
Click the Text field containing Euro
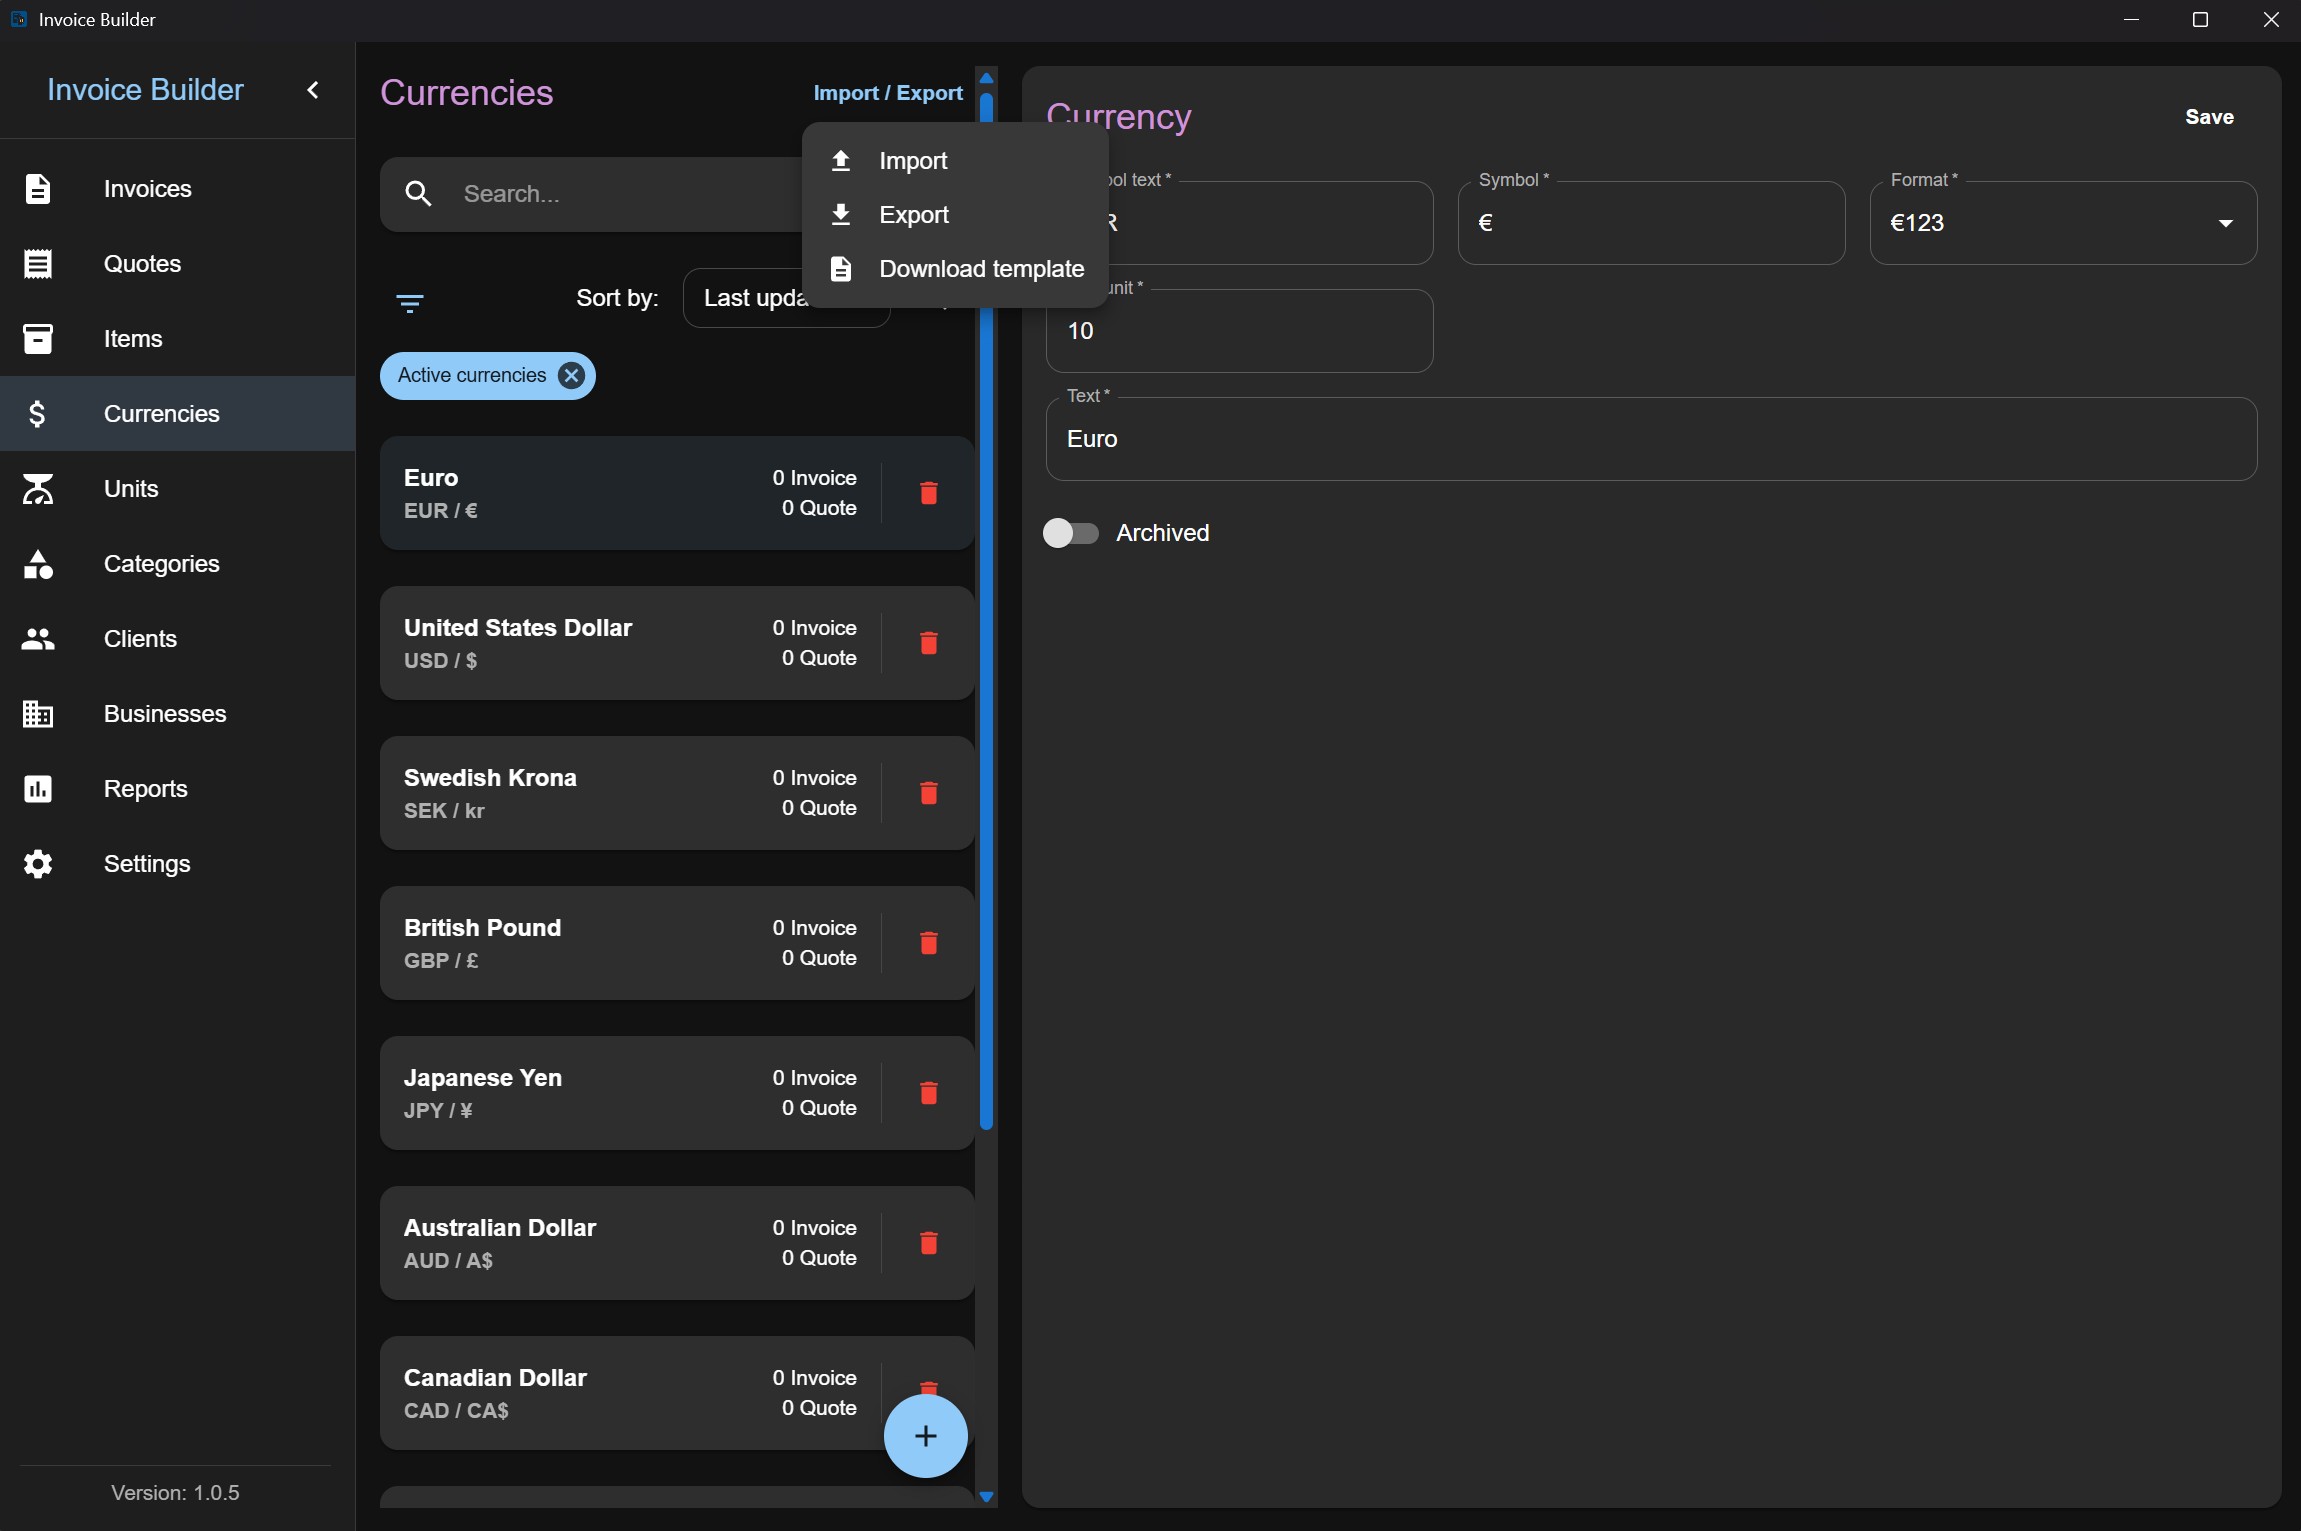click(1651, 439)
